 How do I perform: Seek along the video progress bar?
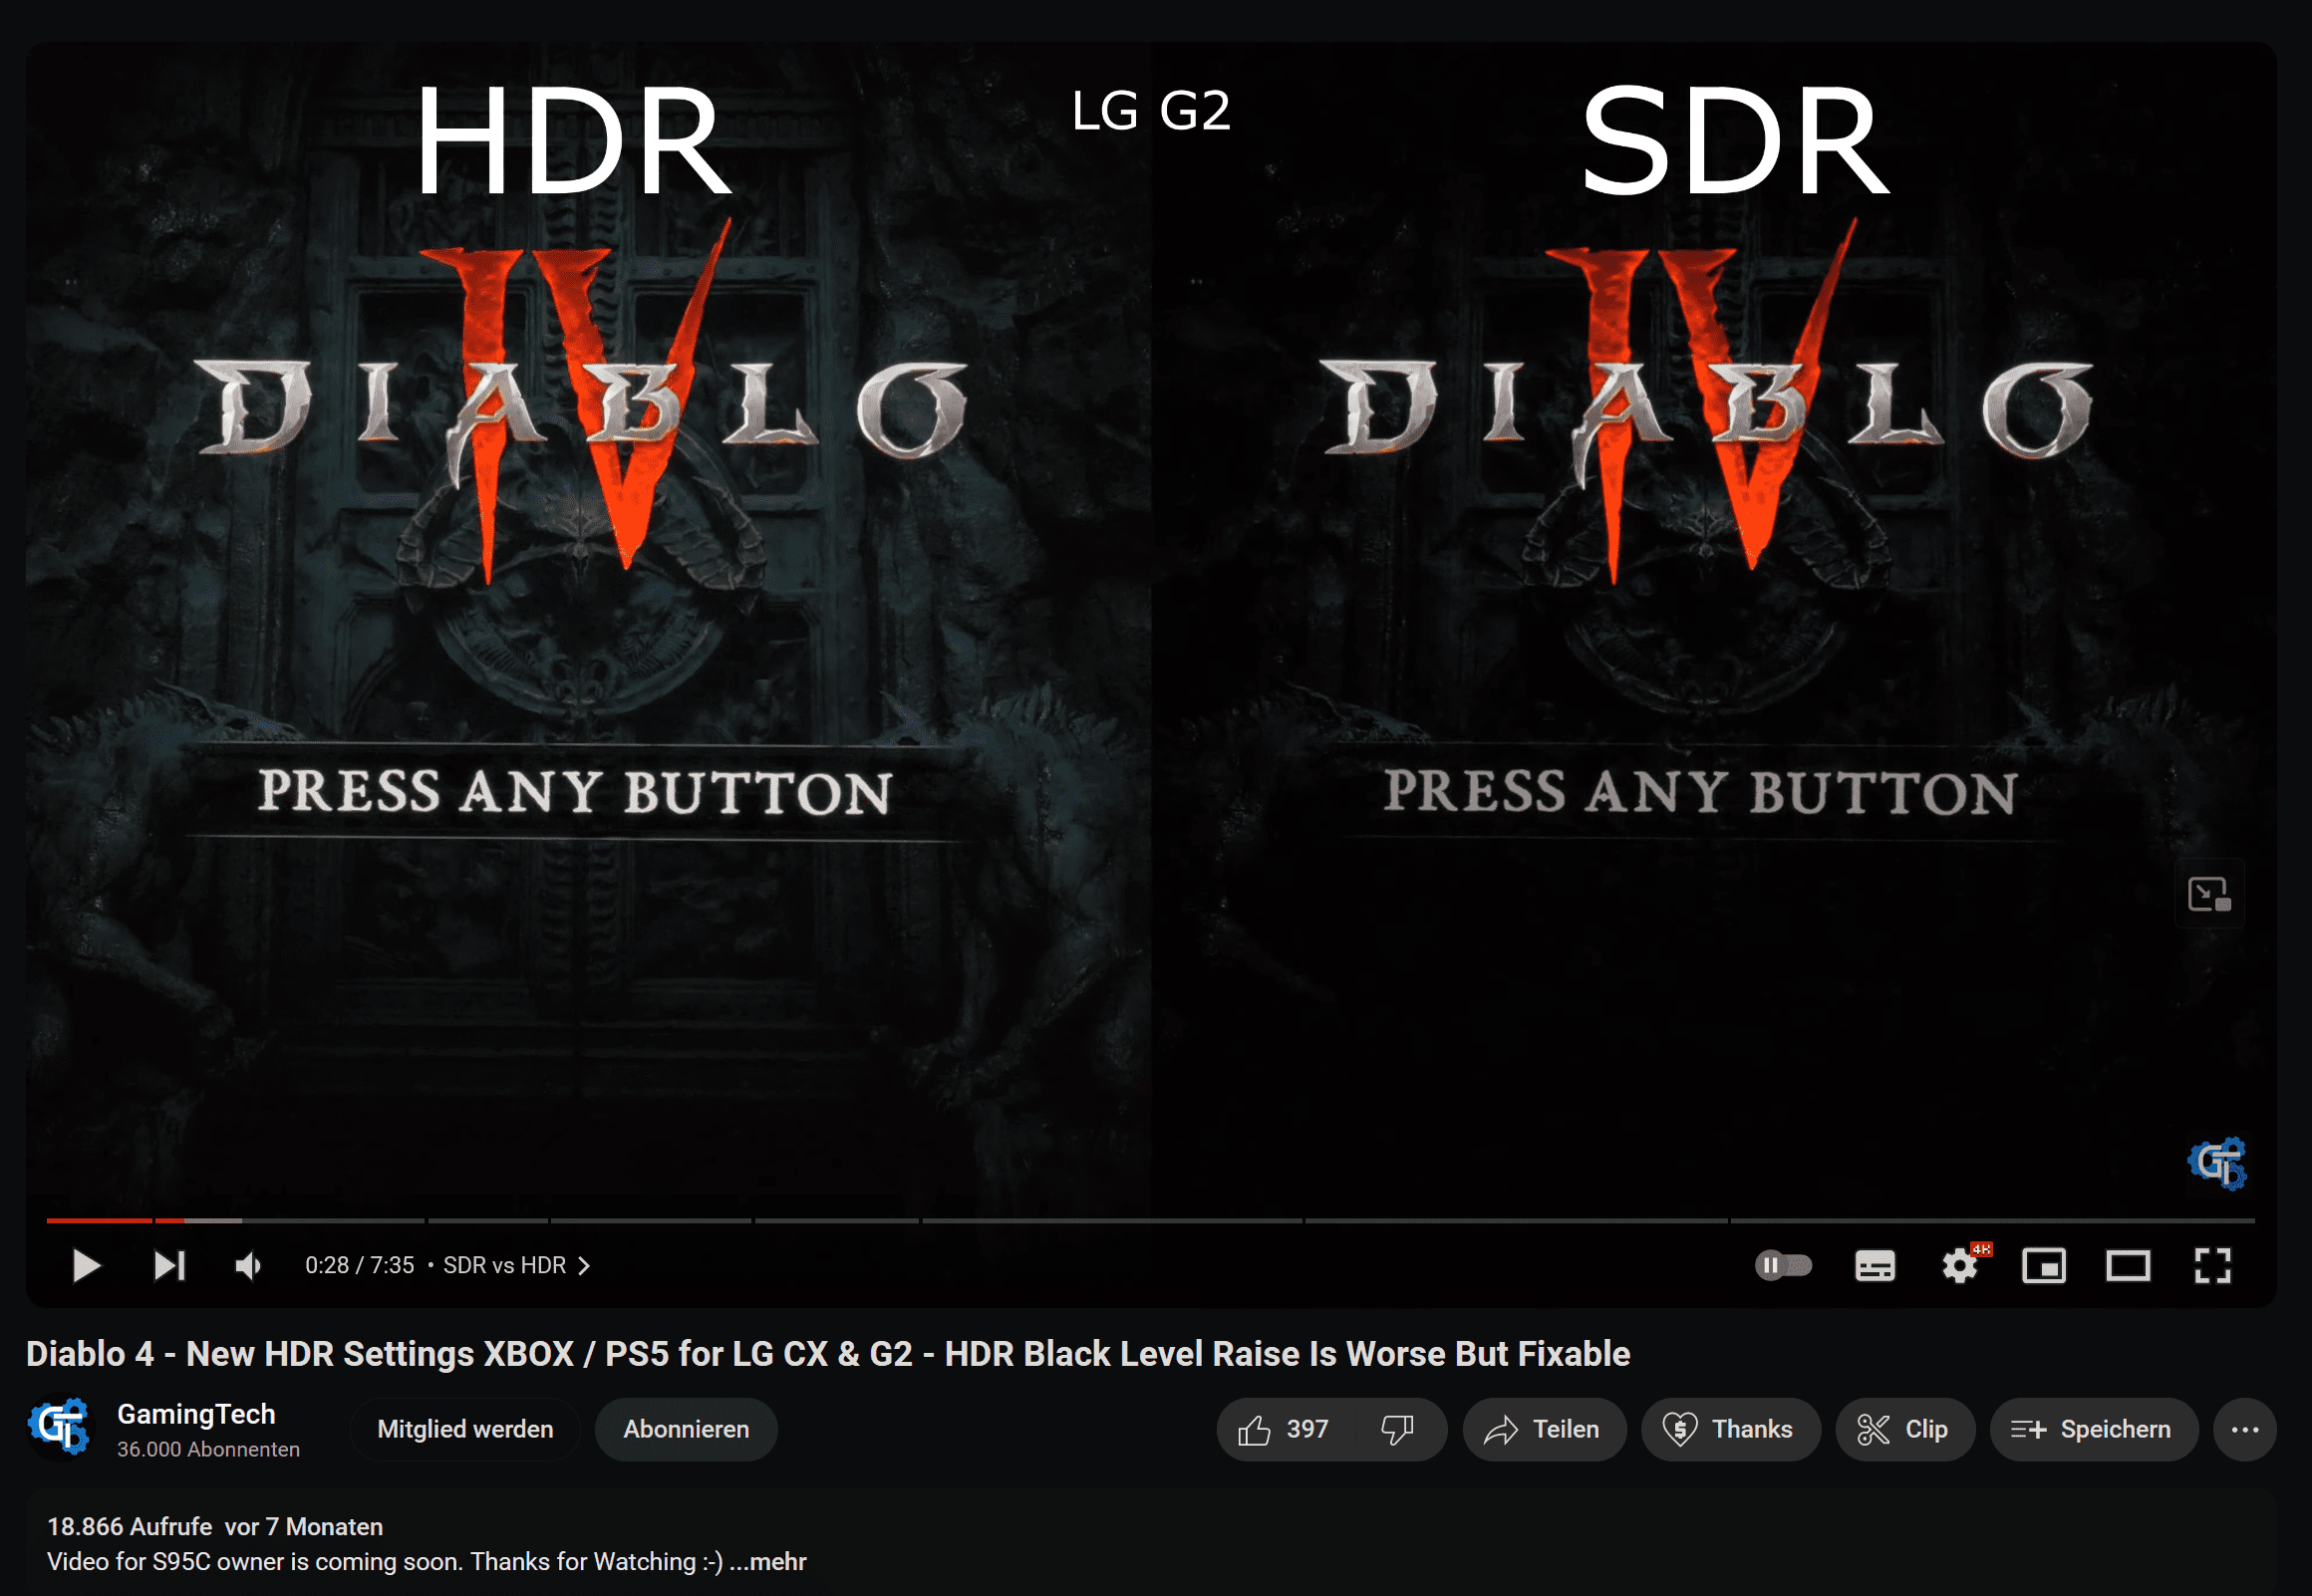[x=1150, y=1221]
